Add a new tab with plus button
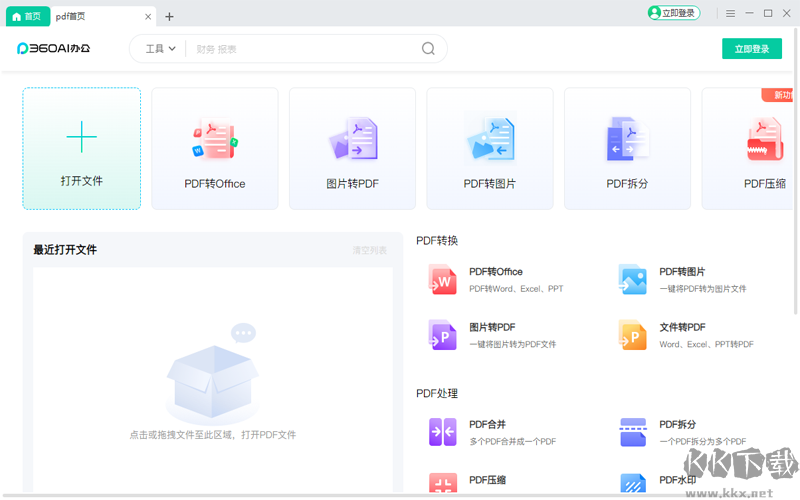The width and height of the screenshot is (800, 500). 169,16
